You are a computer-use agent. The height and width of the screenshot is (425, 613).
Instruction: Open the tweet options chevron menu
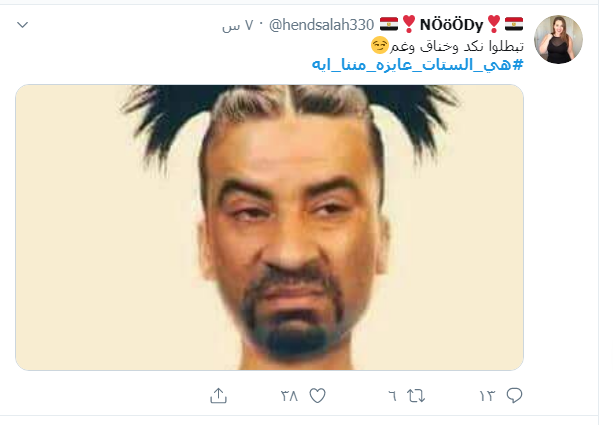pyautogui.click(x=23, y=25)
